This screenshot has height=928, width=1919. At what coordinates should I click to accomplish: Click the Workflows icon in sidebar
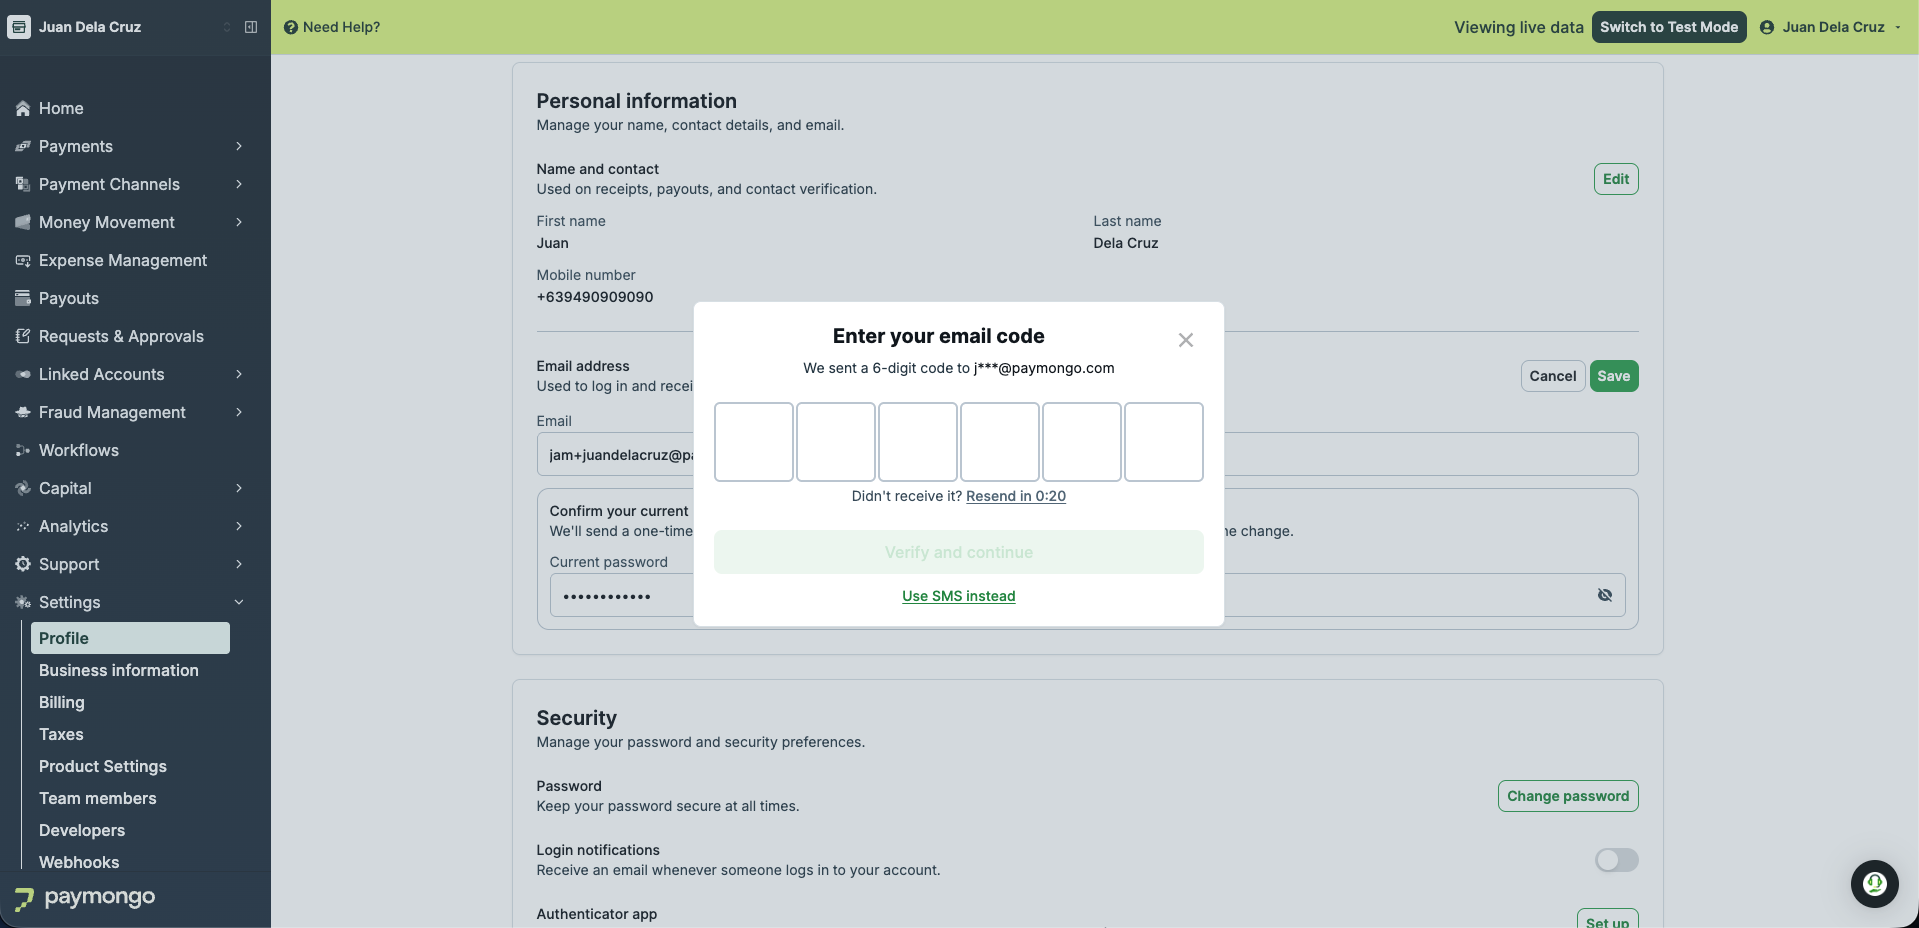23,450
